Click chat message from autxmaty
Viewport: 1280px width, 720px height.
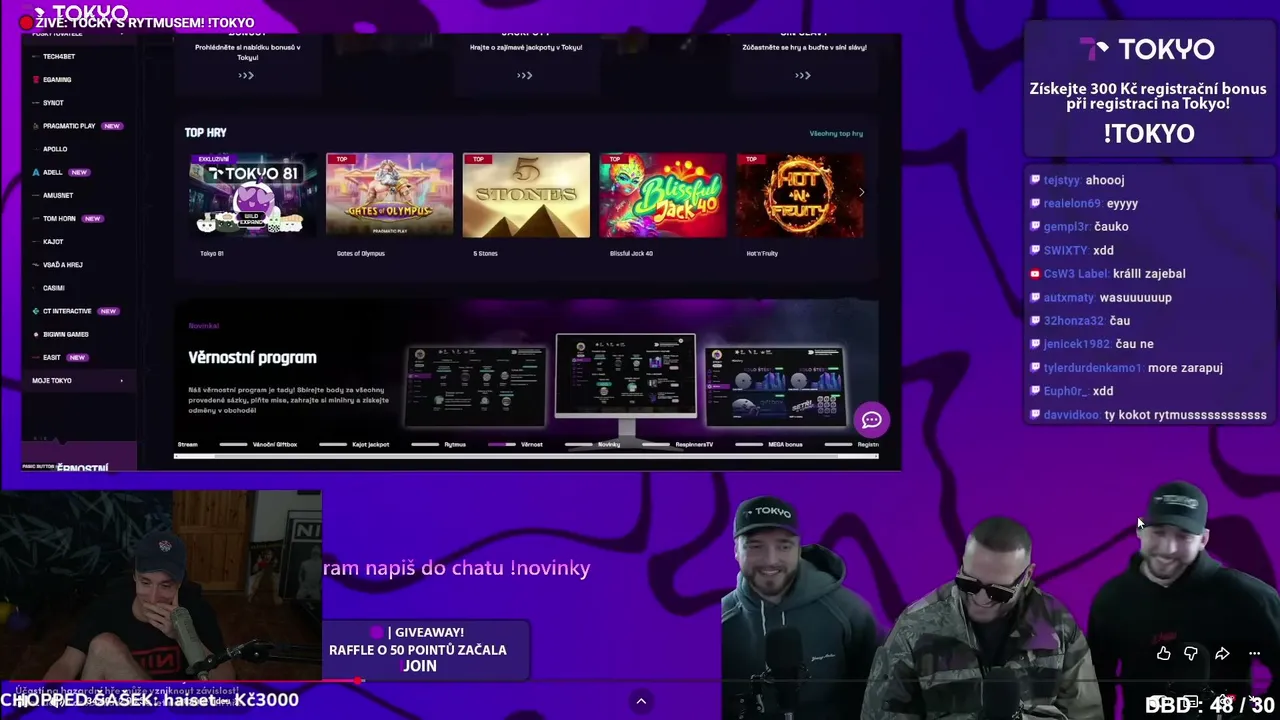pos(1101,297)
